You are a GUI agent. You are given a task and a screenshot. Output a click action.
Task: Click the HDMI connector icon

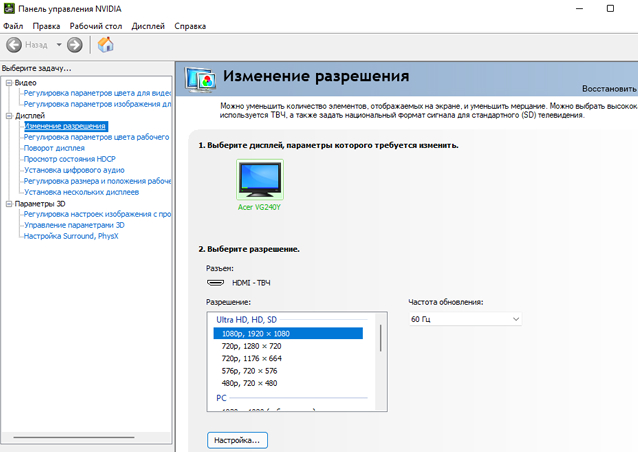point(215,282)
